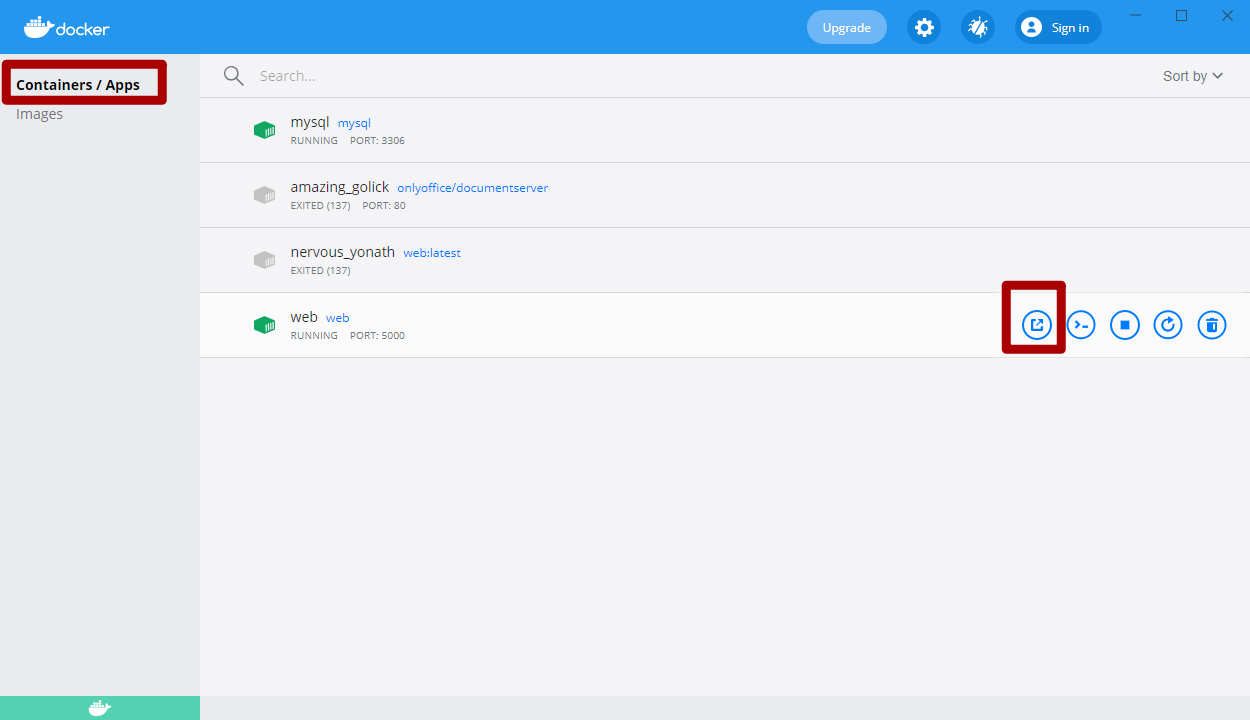Click the PORT: 5000 label
This screenshot has width=1250, height=720.
[377, 336]
